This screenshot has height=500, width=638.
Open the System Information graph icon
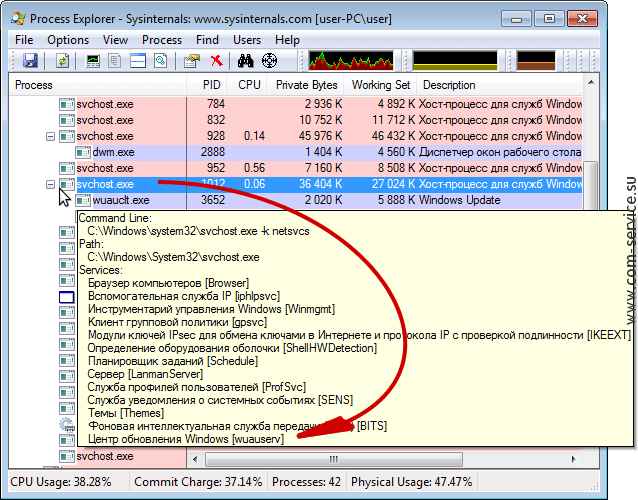coord(93,61)
